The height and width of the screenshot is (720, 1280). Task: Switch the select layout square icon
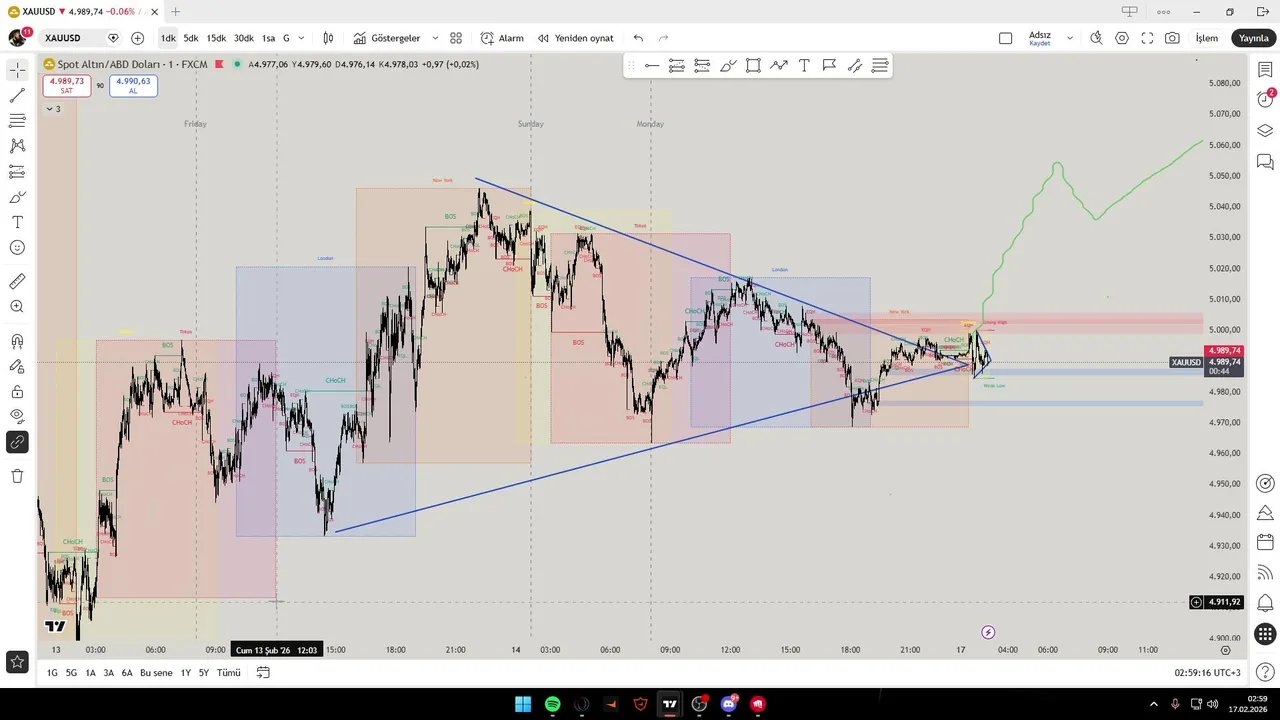(1005, 38)
